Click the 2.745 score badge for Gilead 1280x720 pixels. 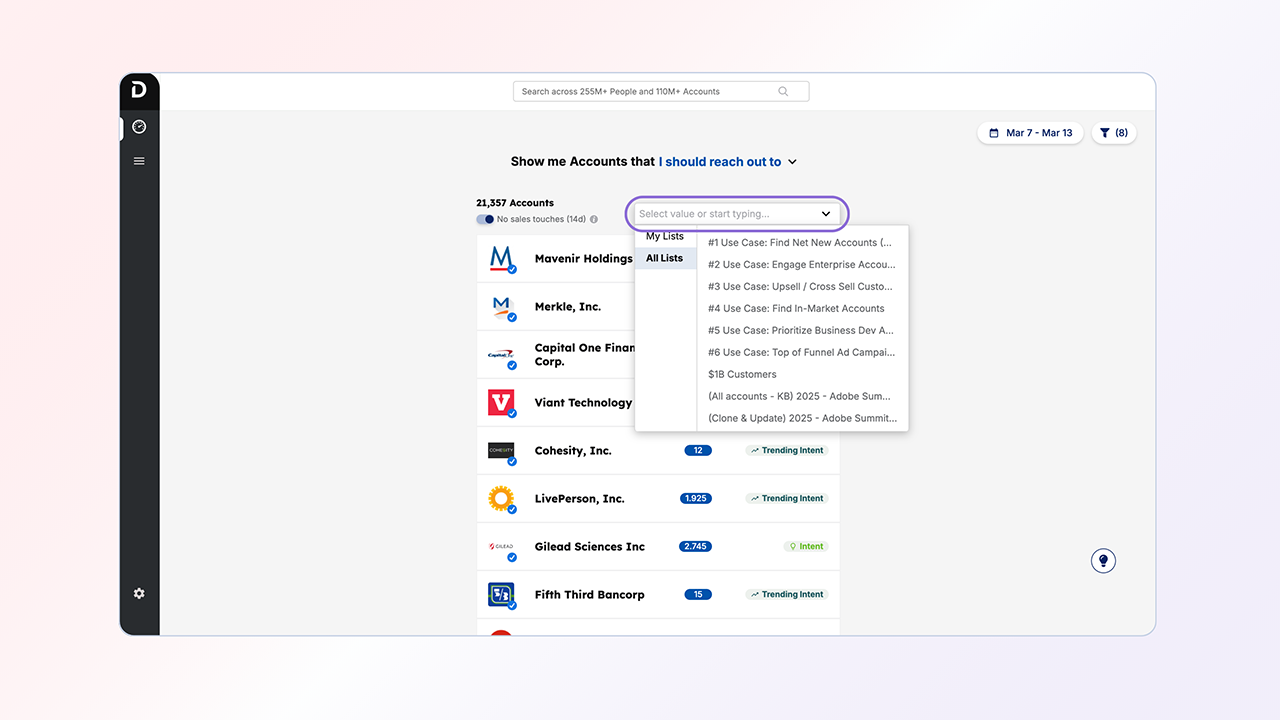point(695,547)
